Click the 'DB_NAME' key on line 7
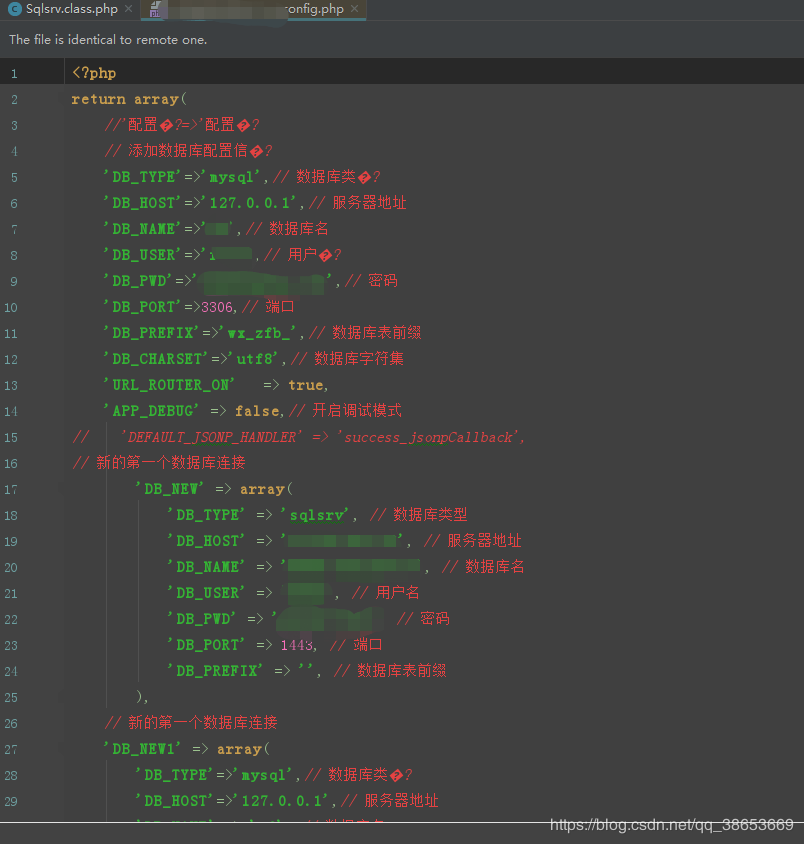This screenshot has height=844, width=804. (x=142, y=229)
